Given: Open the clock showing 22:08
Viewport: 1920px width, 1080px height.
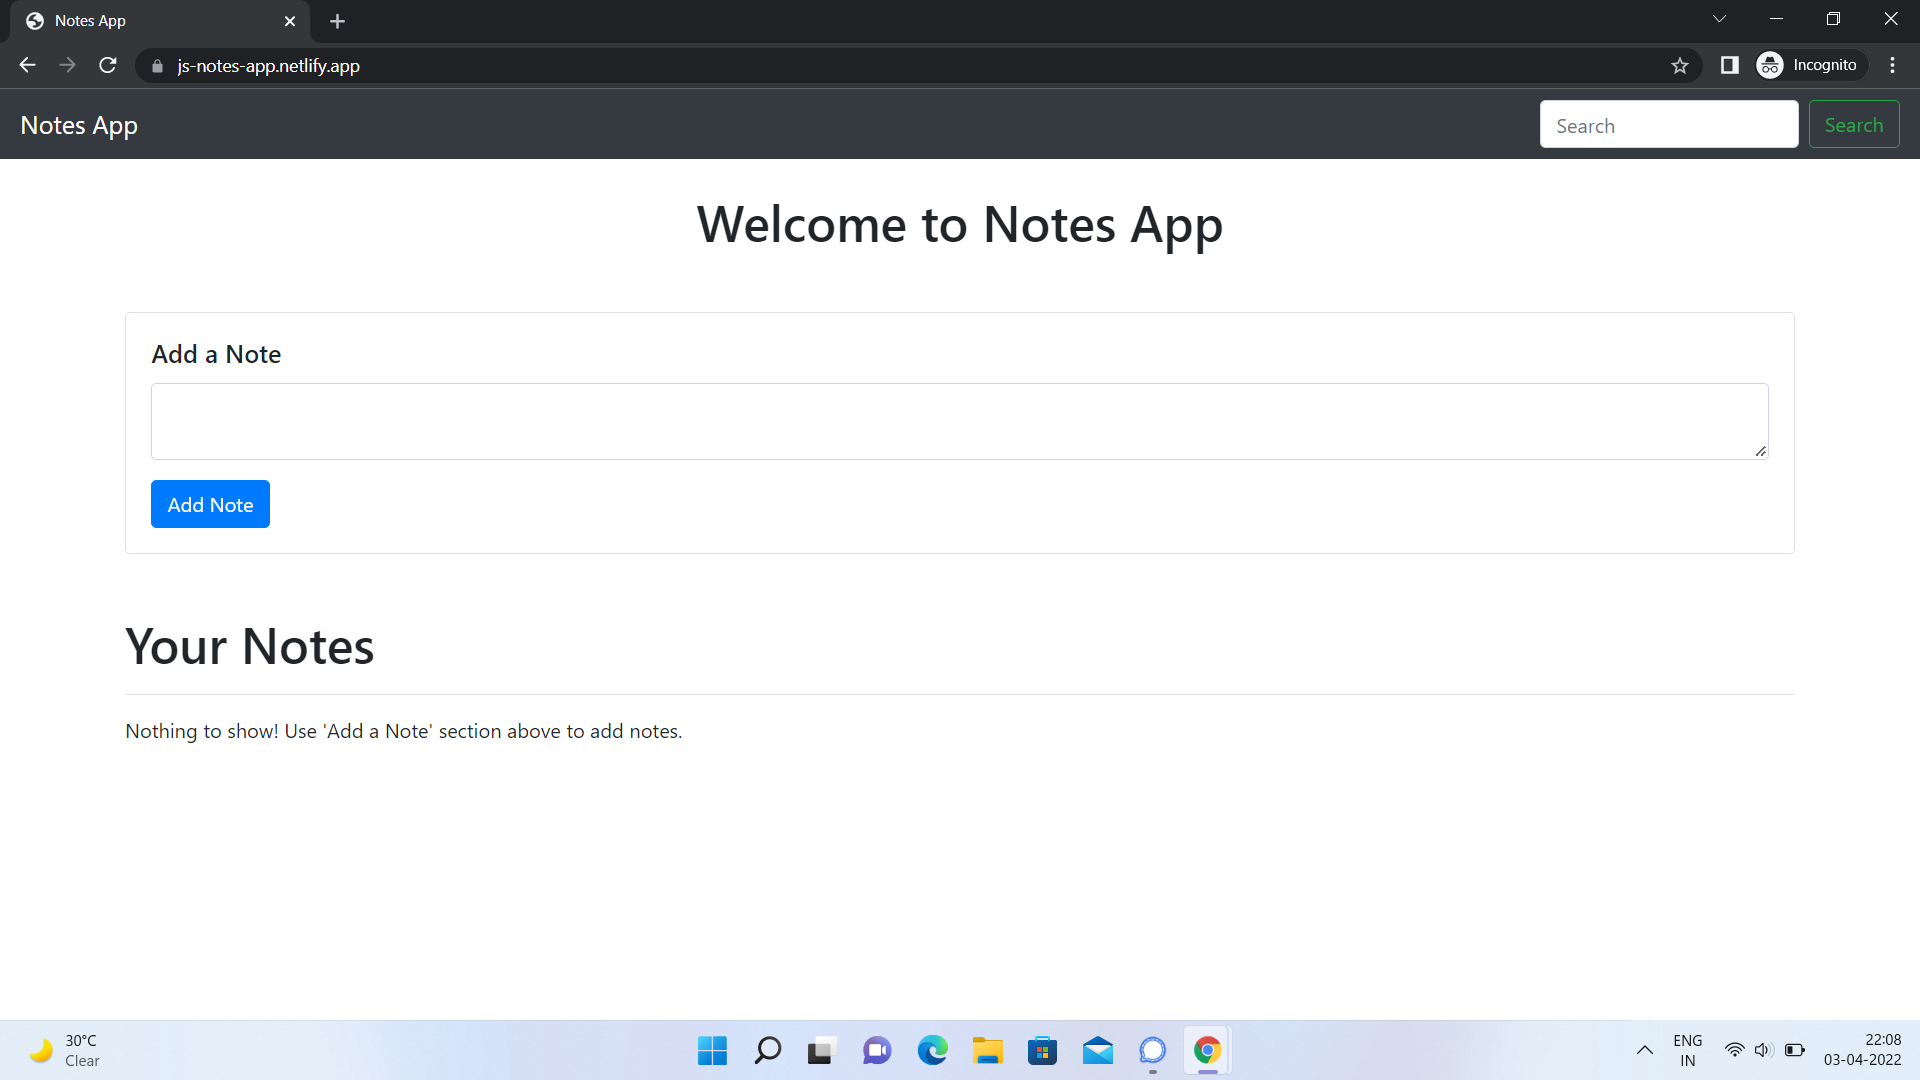Looking at the screenshot, I should tap(1862, 1050).
